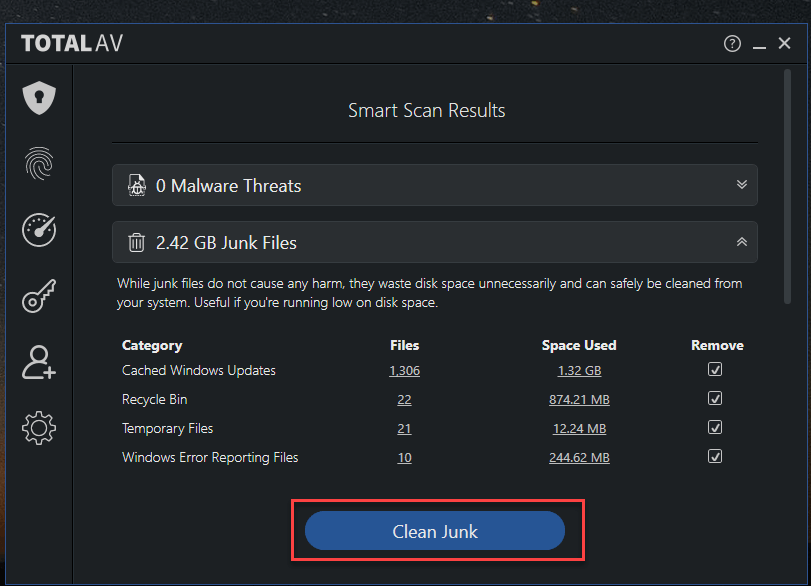
Task: Open the add user referral section
Action: coord(39,362)
